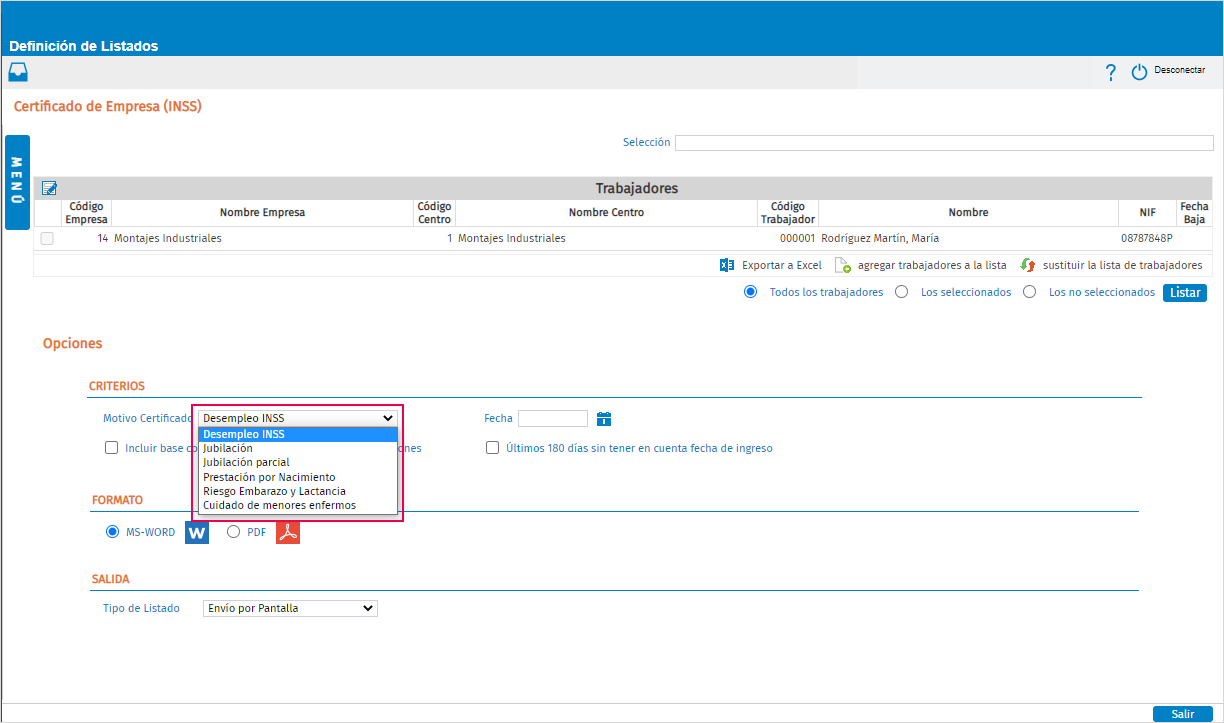Click the PDF format icon
This screenshot has height=723, width=1224.
[x=288, y=533]
